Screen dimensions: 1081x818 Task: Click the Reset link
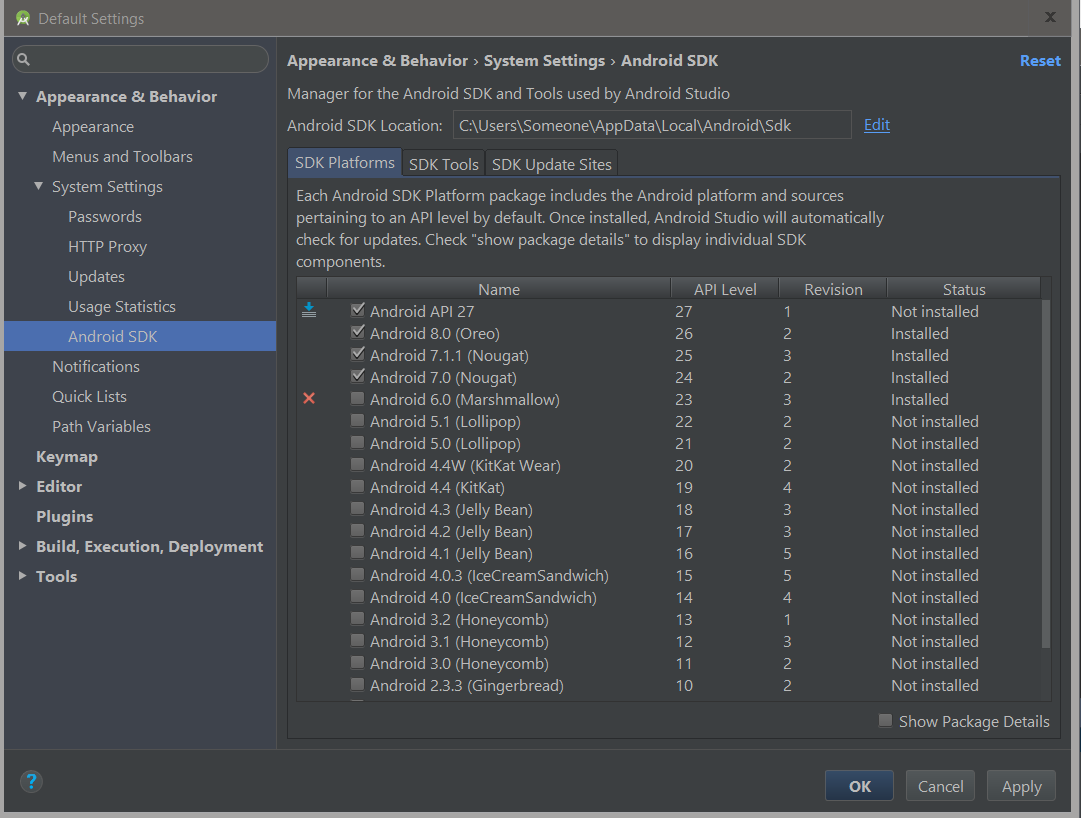click(1040, 61)
